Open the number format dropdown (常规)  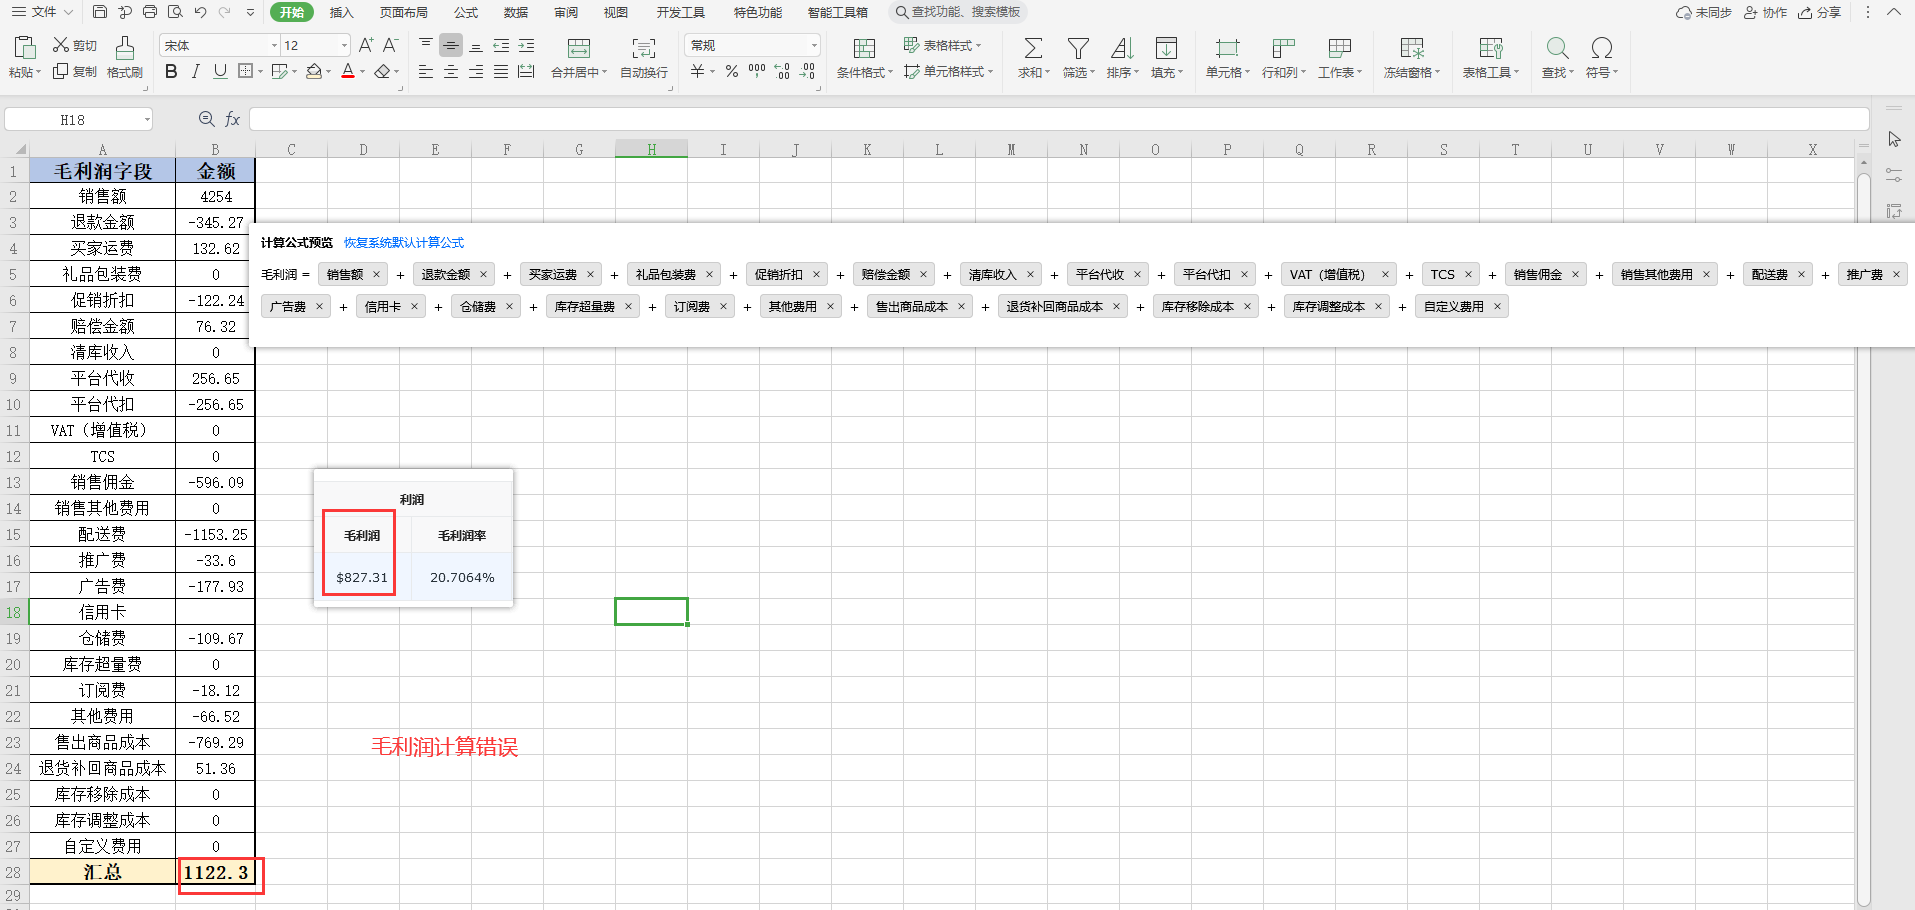coord(814,46)
